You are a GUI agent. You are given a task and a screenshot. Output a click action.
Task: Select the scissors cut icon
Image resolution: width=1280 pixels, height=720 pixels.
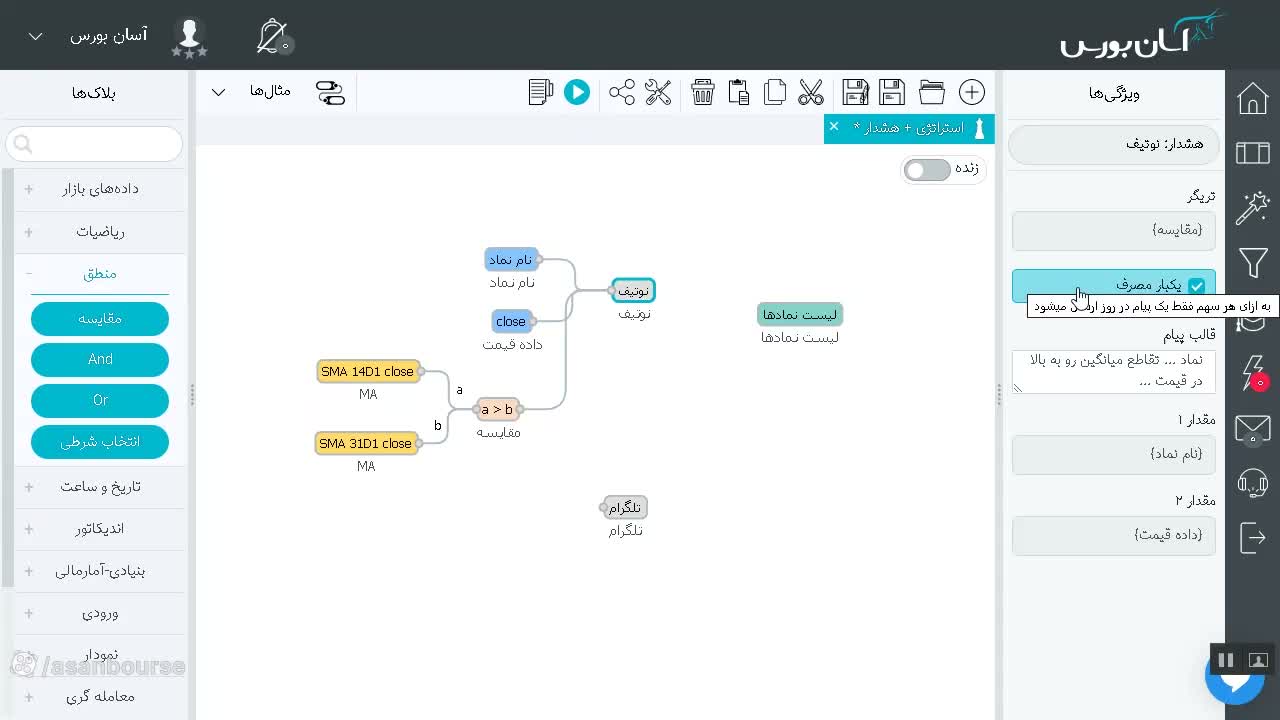(x=811, y=92)
